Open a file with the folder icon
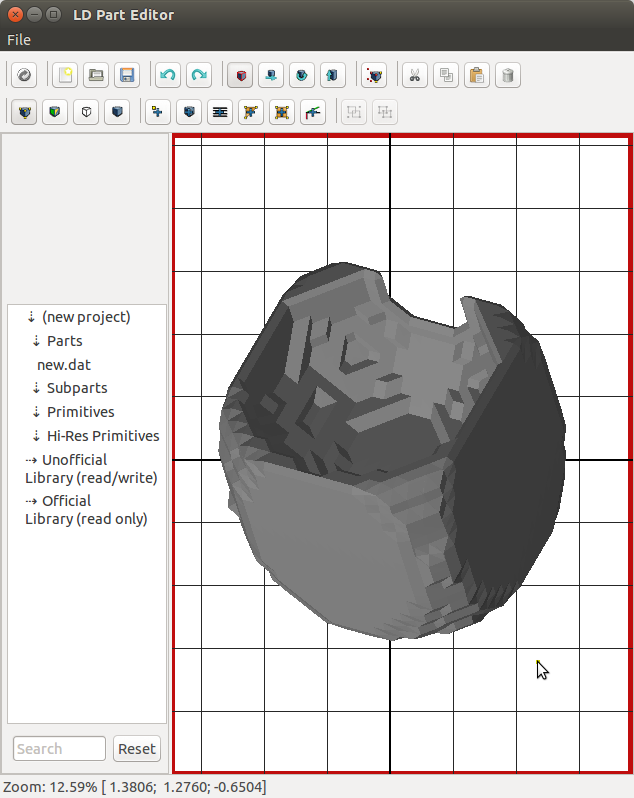 point(95,75)
